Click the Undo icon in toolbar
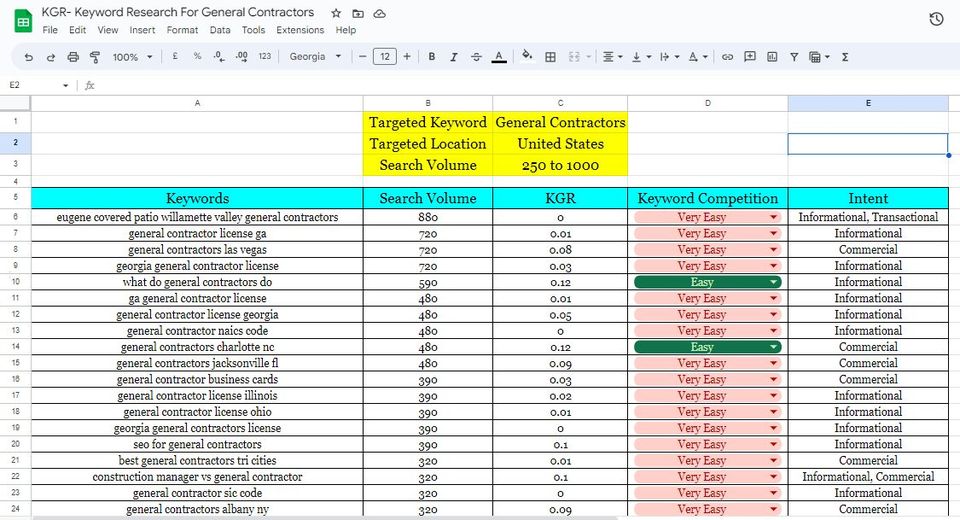This screenshot has height=520, width=960. point(28,57)
